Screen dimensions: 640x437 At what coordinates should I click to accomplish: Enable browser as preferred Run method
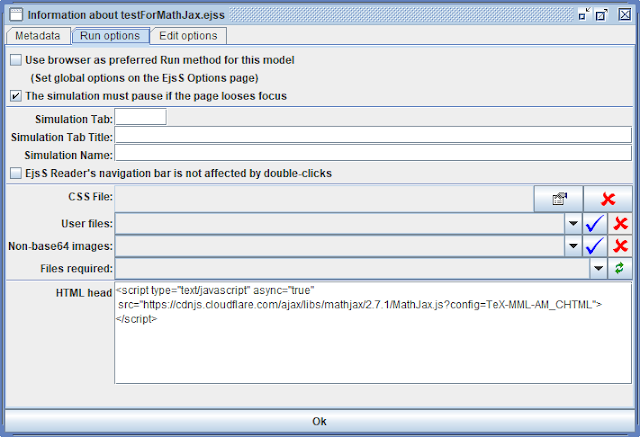pyautogui.click(x=16, y=60)
